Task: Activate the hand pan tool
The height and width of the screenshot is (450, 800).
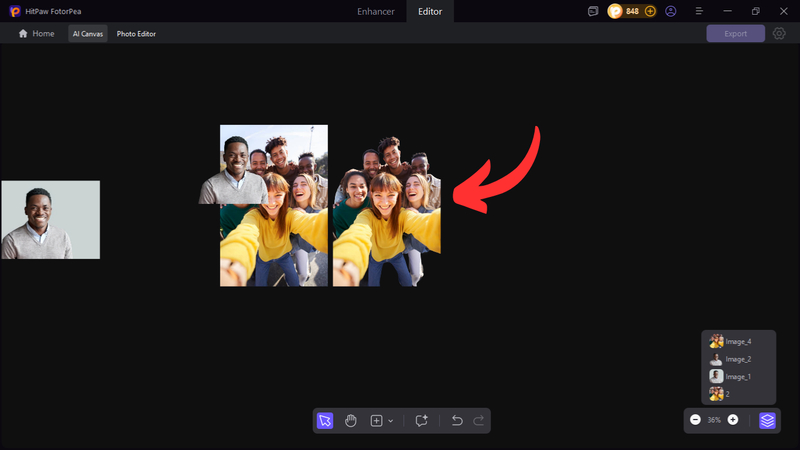Action: coord(351,421)
